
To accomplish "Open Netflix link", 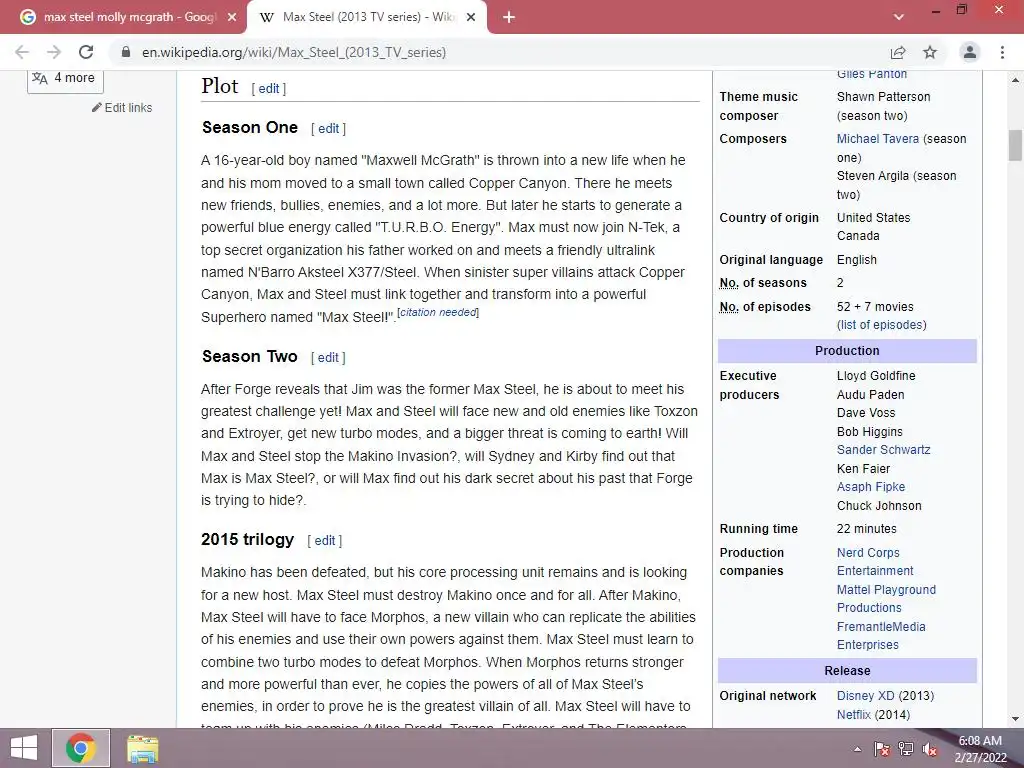I will pyautogui.click(x=854, y=714).
